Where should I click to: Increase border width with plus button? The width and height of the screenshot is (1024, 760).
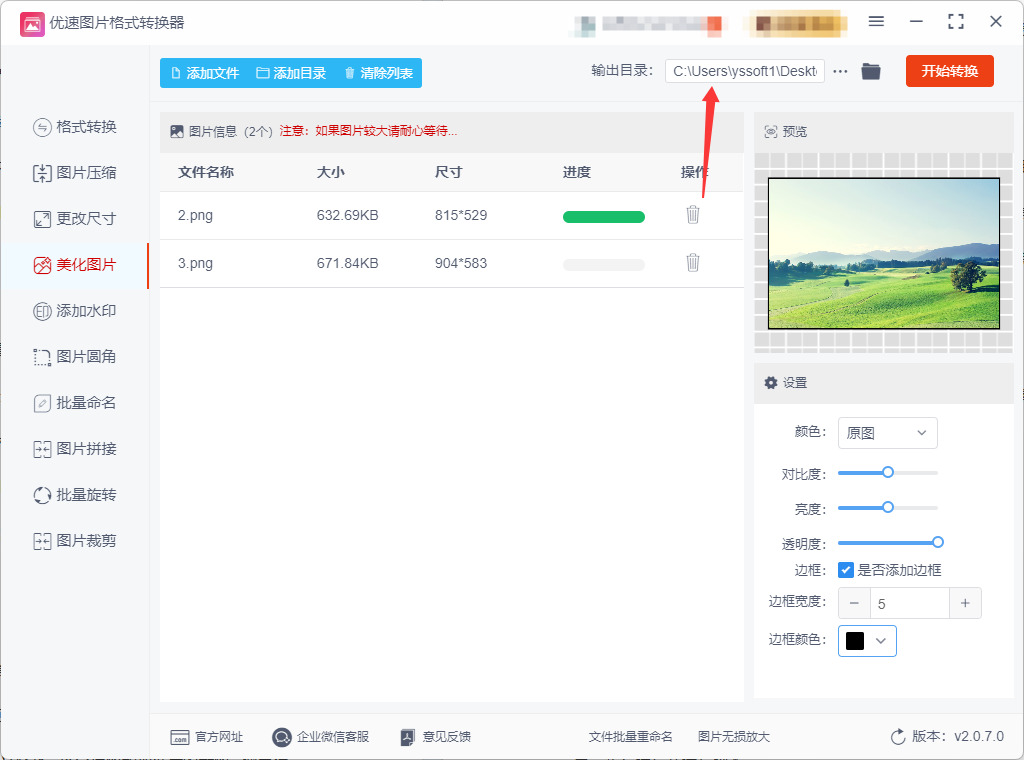[x=965, y=603]
